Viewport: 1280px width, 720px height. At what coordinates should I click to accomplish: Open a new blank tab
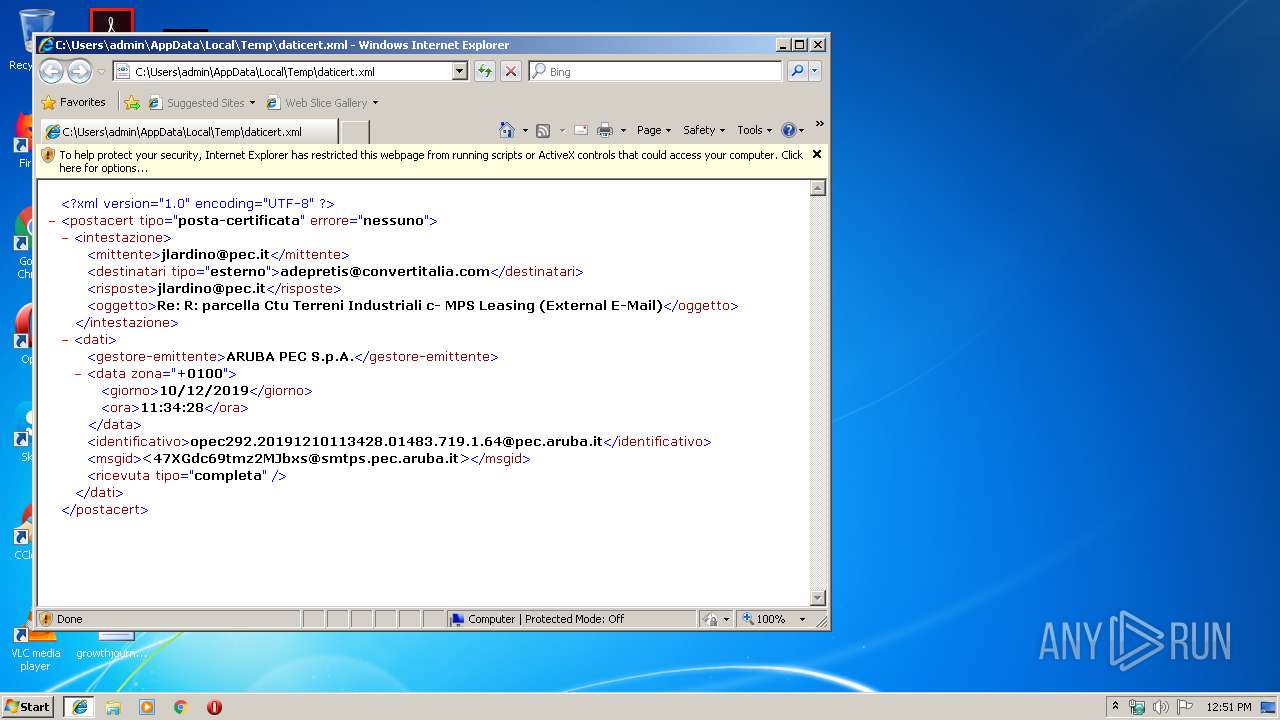coord(355,132)
